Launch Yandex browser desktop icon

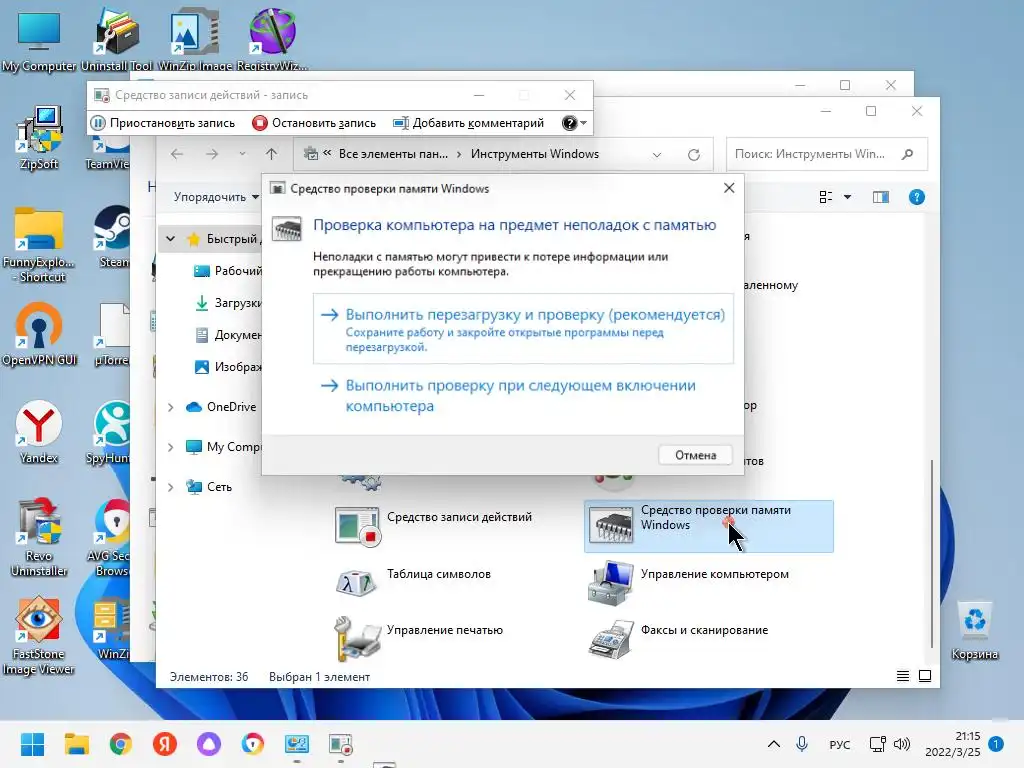coord(39,432)
